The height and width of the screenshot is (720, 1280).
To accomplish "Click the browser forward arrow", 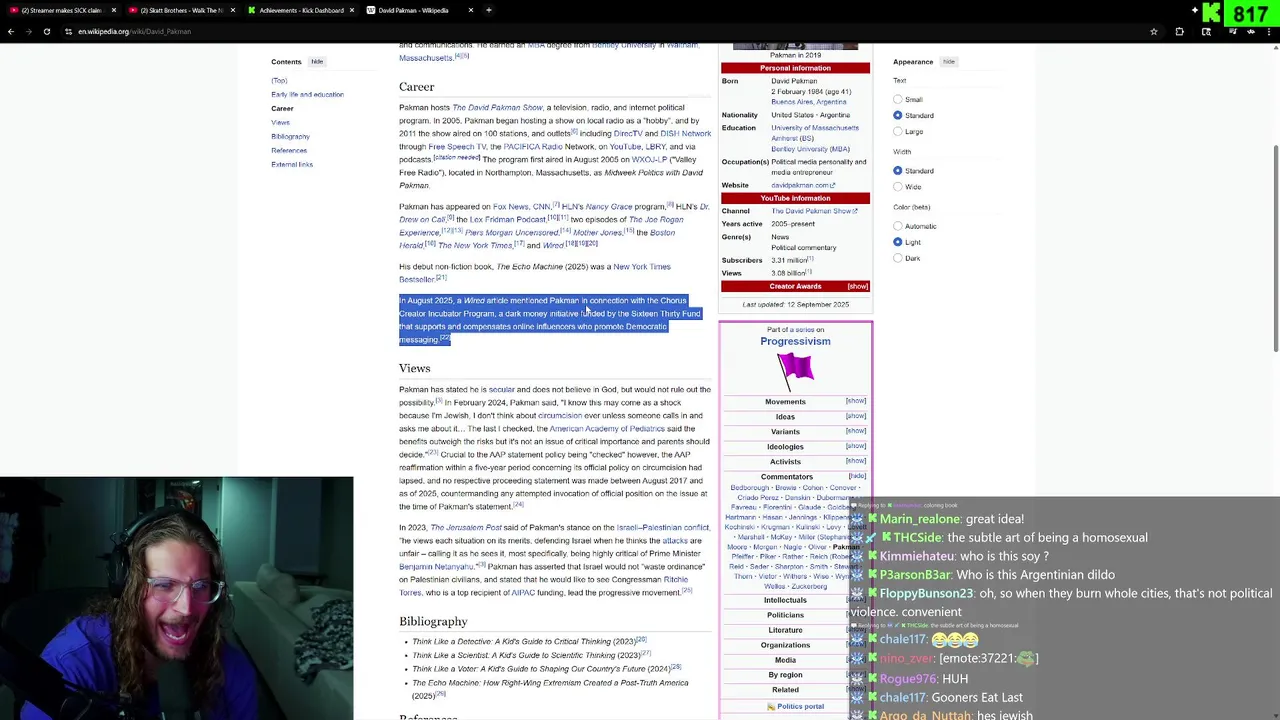I will pyautogui.click(x=28, y=31).
